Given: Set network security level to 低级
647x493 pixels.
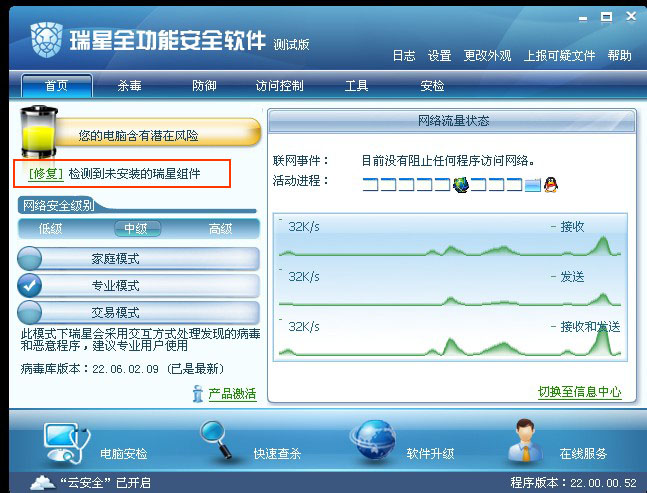Looking at the screenshot, I should [50, 229].
